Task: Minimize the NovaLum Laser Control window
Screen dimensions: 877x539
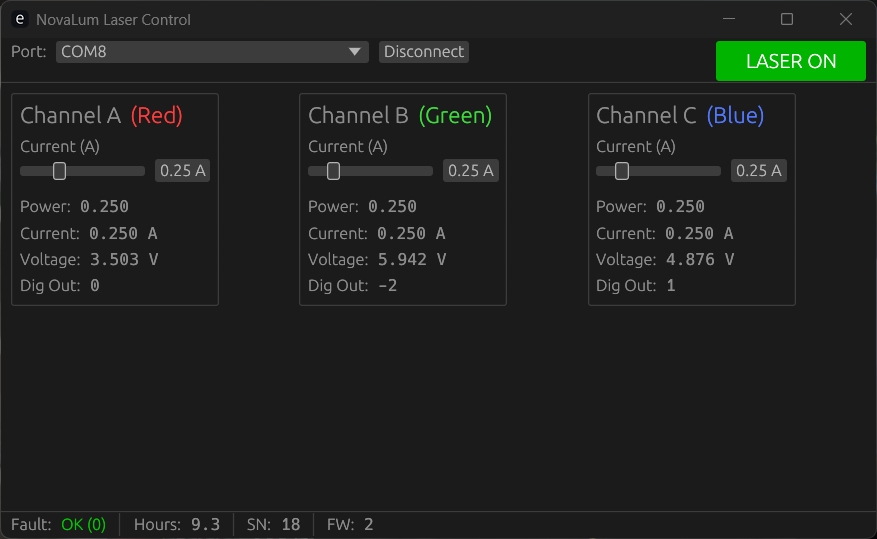Action: click(x=729, y=19)
